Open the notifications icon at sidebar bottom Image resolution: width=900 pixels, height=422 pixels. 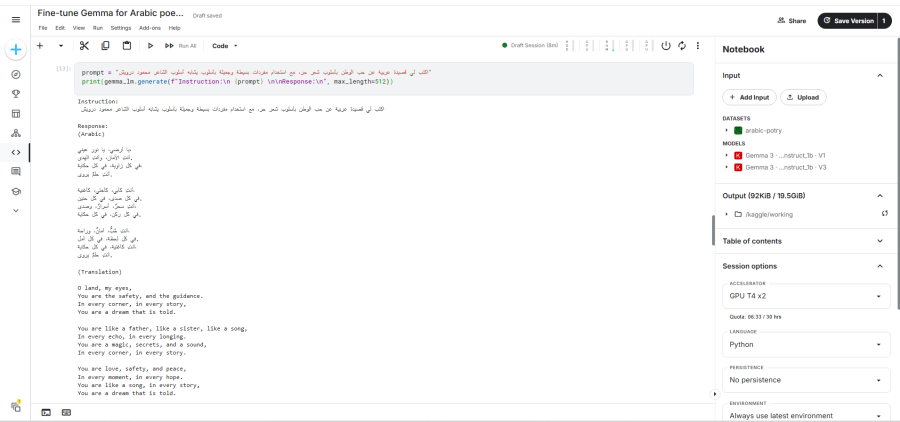(16, 406)
